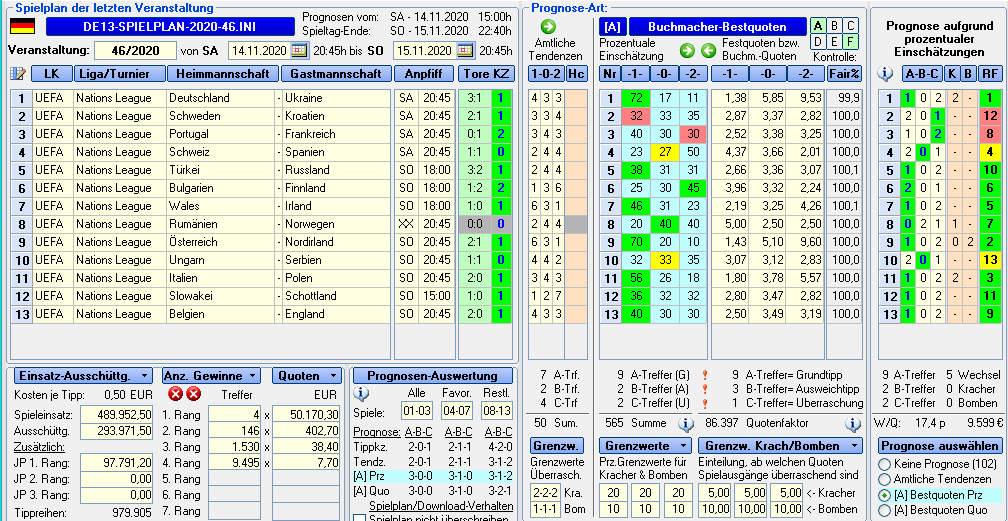Click the Spielplan/Download-Verhalten link text
Image resolution: width=1008 pixels, height=521 pixels.
441,506
